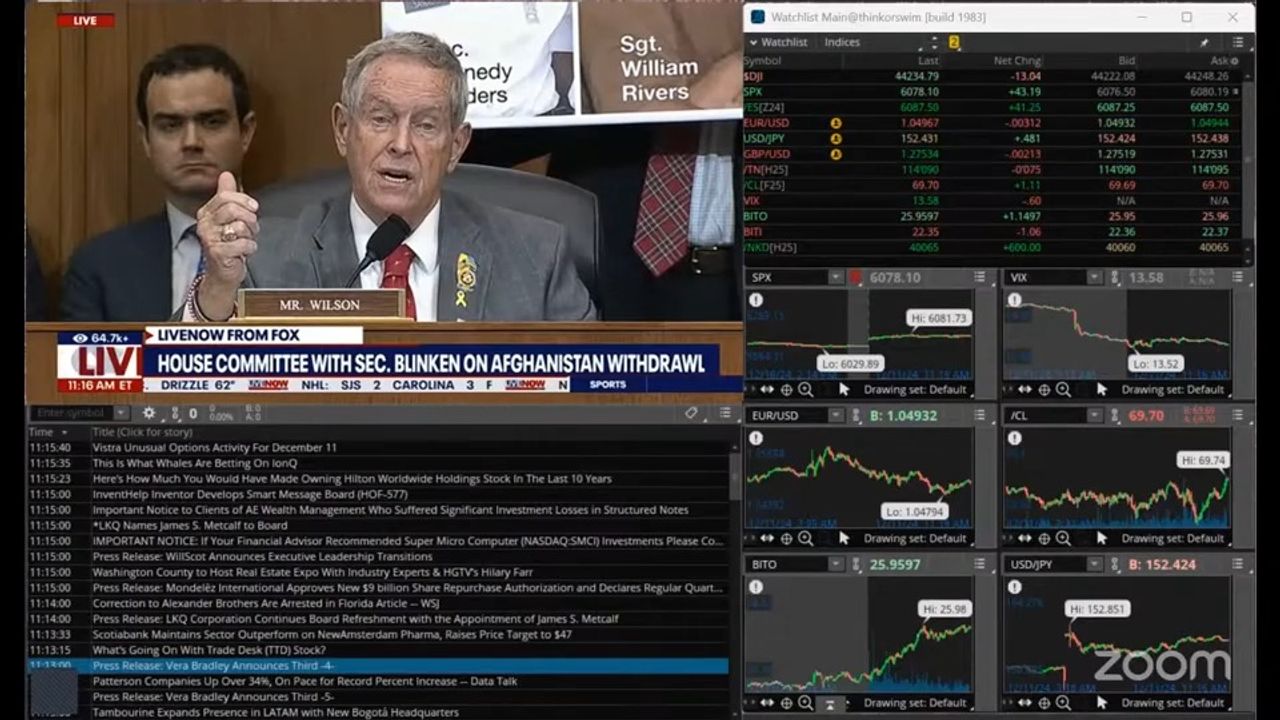1280x720 pixels.
Task: Click the zoom magnifier on SPX chart
Action: (x=804, y=390)
